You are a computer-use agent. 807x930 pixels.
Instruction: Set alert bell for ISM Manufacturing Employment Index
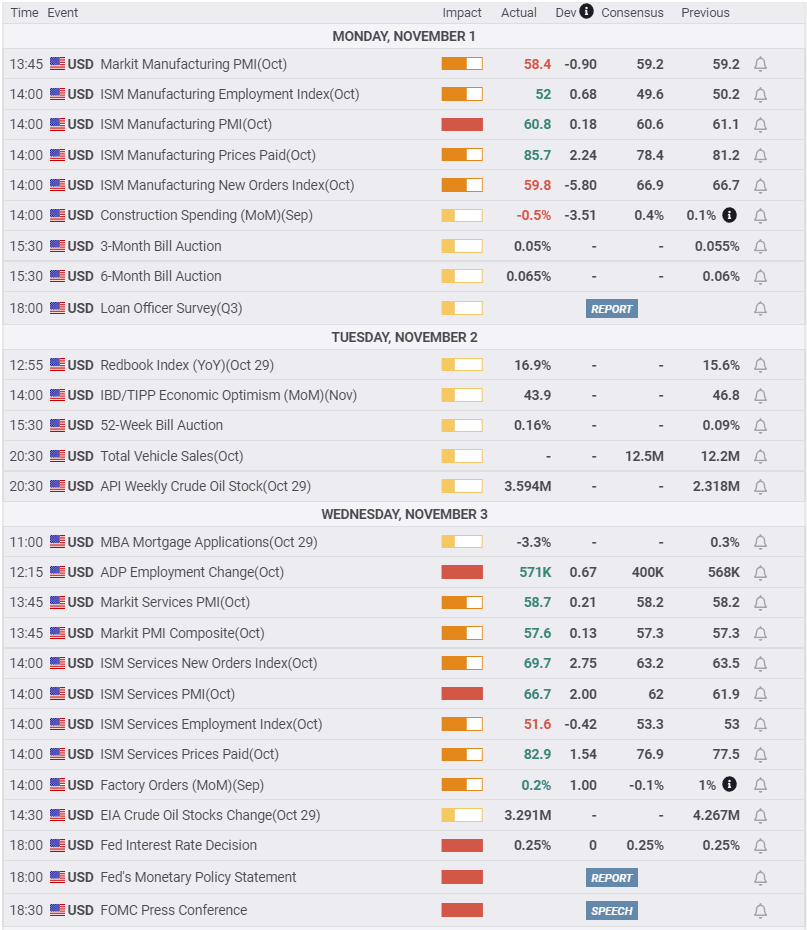click(760, 94)
